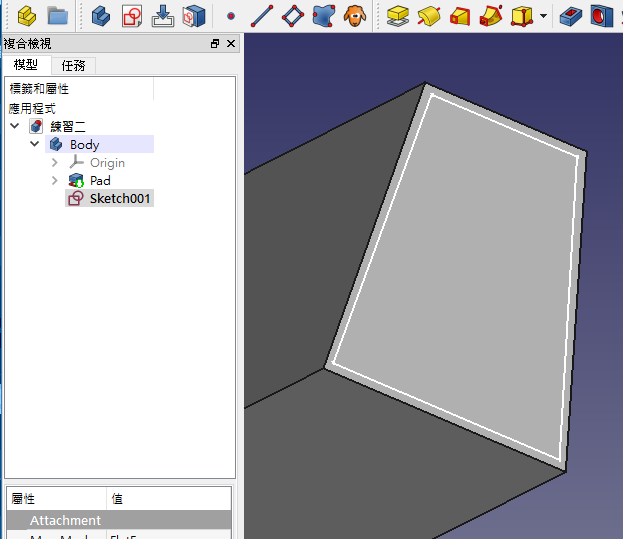Click the clone sheep icon
623x539 pixels.
click(355, 16)
